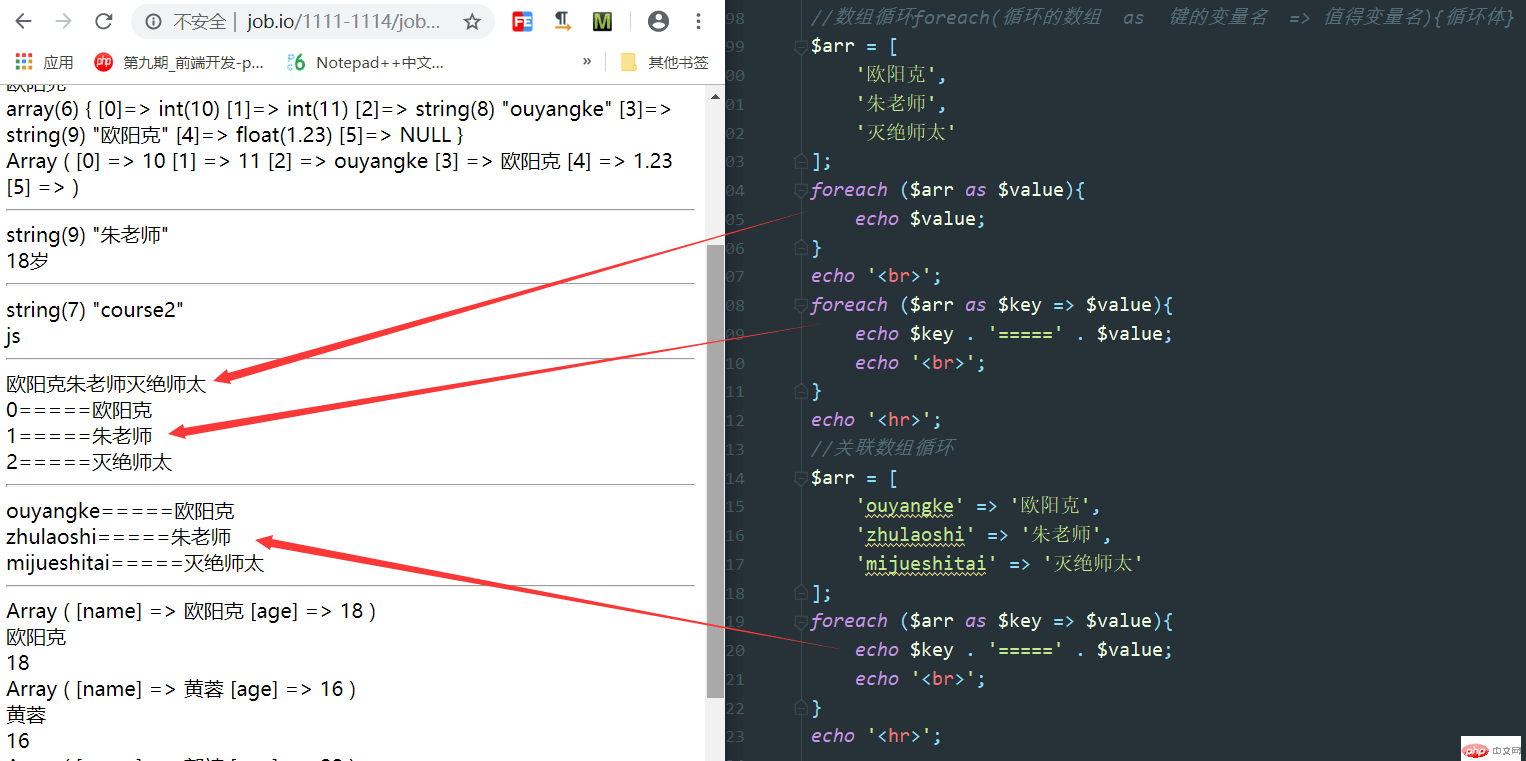Open the FE extension icon
1526x761 pixels.
tap(521, 21)
